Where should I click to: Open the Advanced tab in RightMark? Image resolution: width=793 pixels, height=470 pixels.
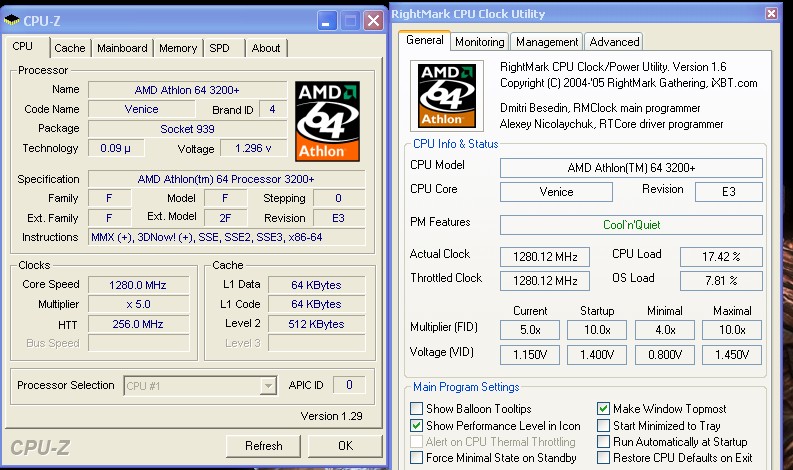[614, 42]
